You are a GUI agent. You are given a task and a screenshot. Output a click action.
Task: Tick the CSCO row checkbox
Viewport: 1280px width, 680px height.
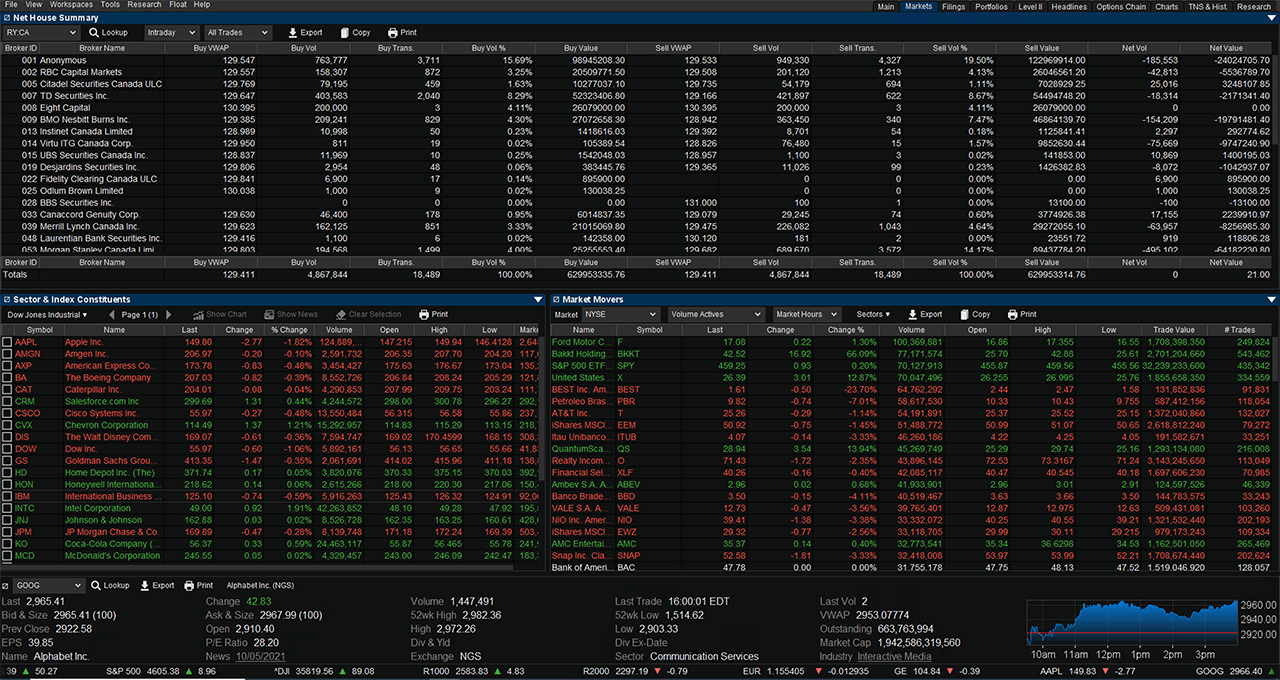pyautogui.click(x=7, y=413)
